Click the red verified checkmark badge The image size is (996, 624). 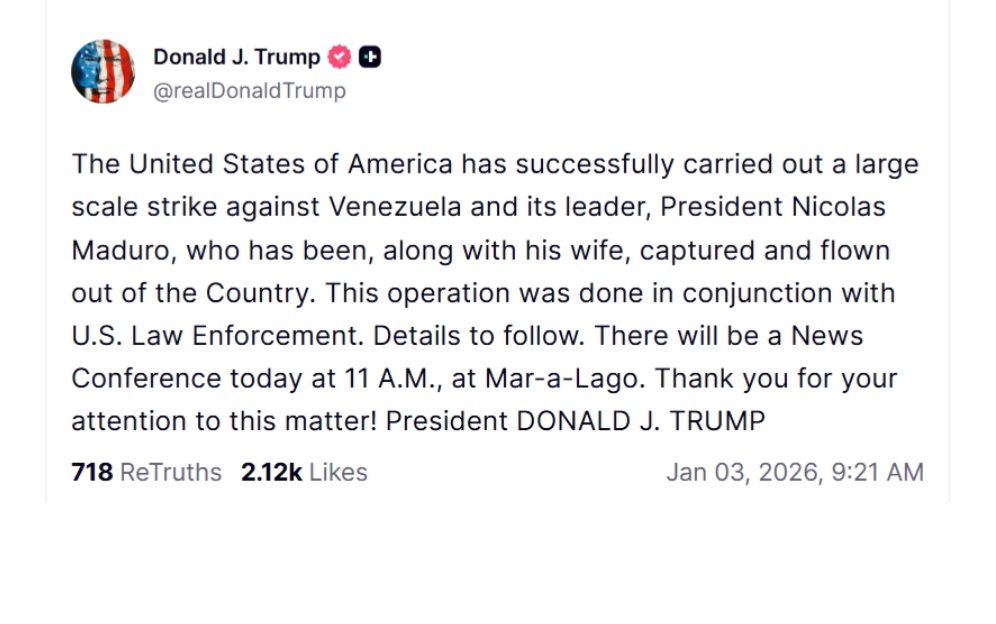(x=341, y=57)
